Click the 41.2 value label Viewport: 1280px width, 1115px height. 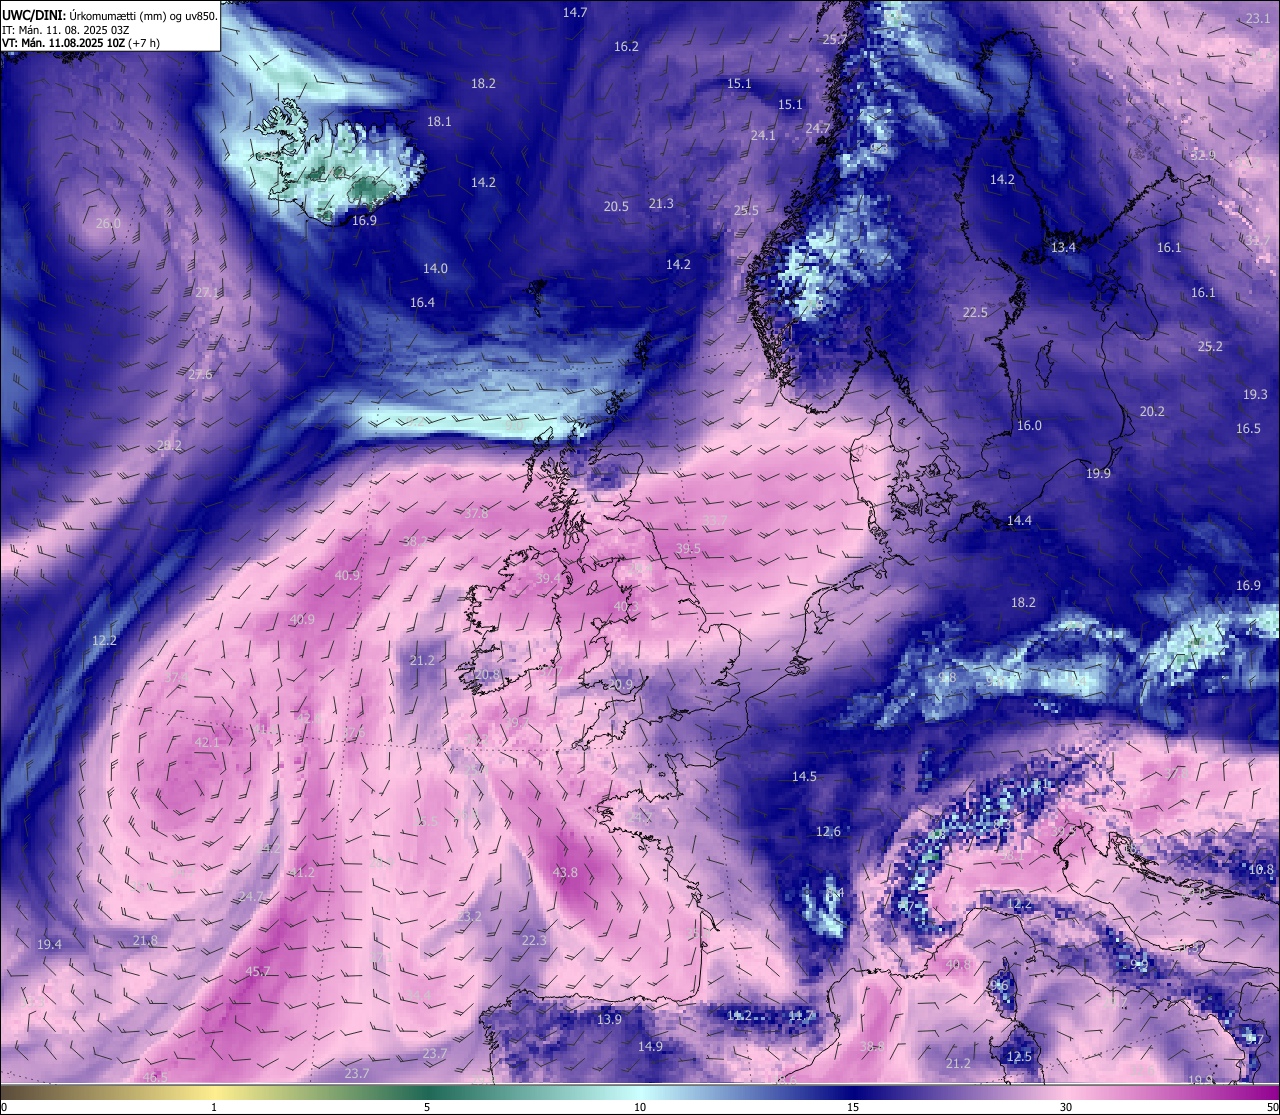[302, 872]
